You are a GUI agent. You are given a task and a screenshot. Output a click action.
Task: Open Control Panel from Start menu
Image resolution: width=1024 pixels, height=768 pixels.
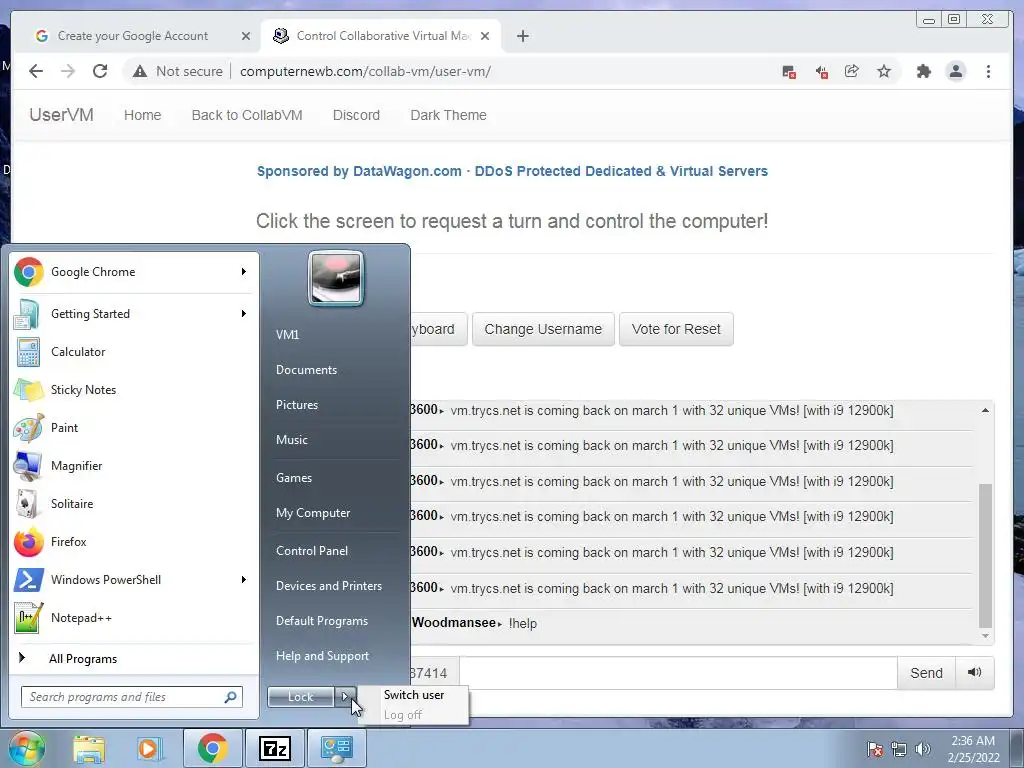[x=312, y=551]
